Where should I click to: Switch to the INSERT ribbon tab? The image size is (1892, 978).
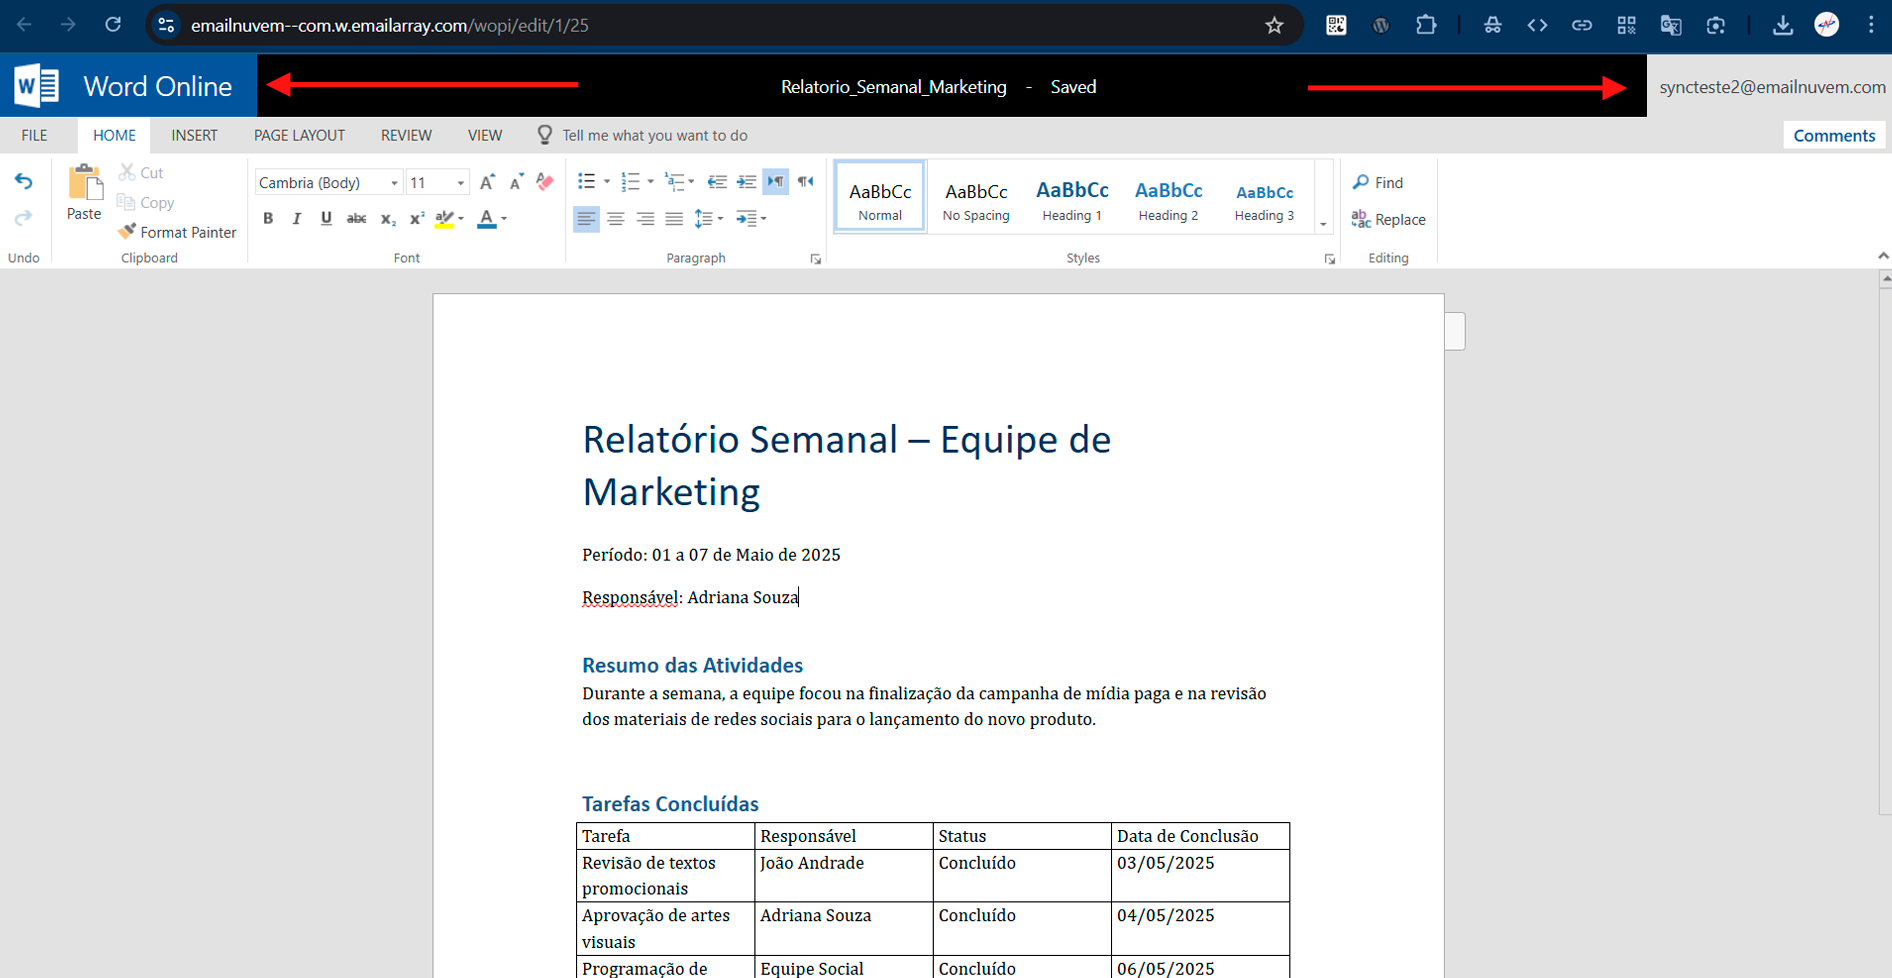194,135
